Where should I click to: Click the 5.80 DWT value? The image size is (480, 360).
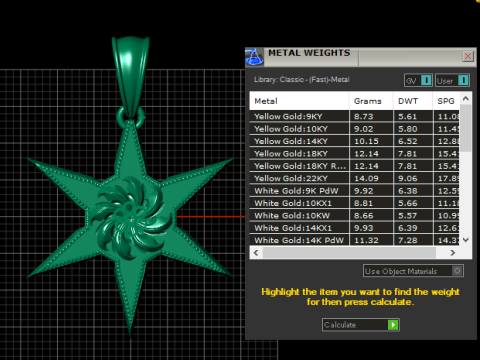point(407,129)
